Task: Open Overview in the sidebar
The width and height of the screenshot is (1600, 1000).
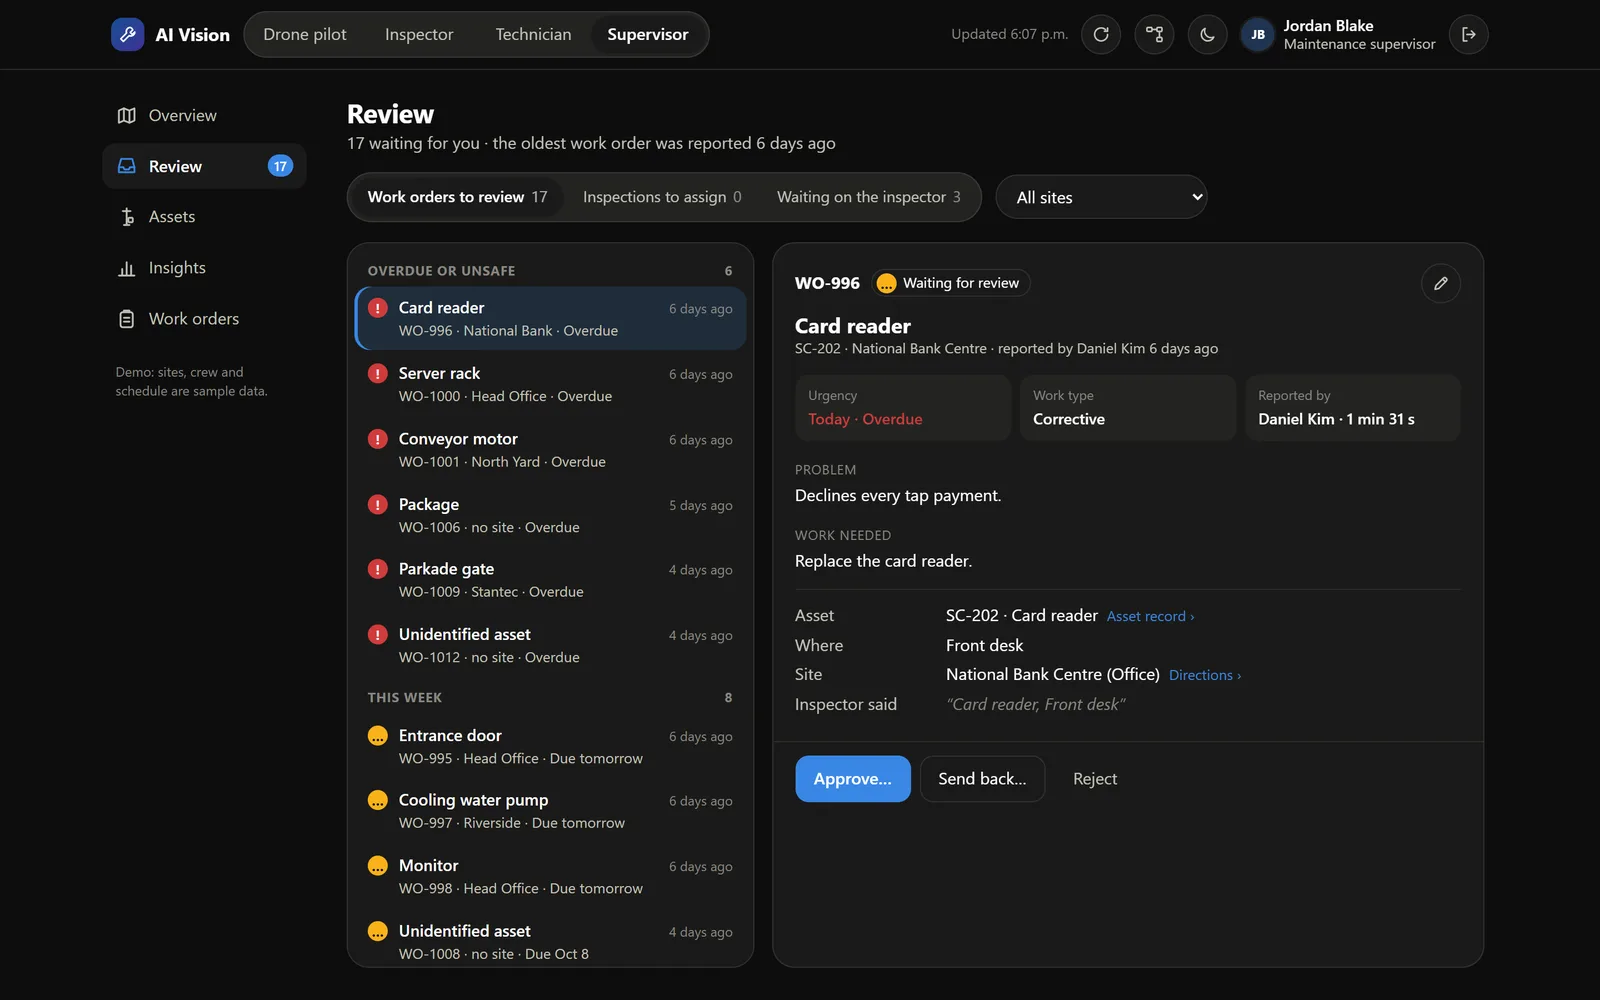Action: coord(204,115)
